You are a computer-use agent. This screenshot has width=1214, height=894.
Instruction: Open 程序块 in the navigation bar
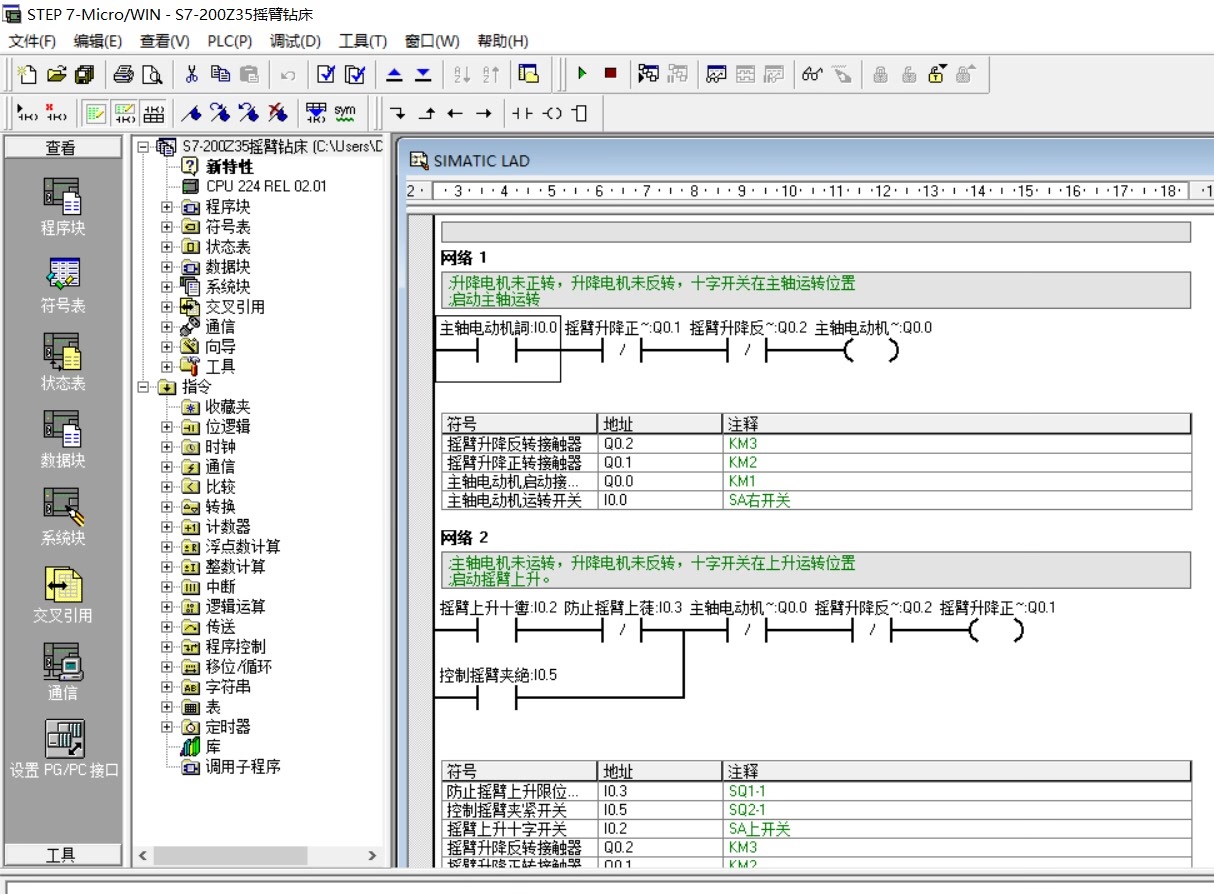coord(62,207)
